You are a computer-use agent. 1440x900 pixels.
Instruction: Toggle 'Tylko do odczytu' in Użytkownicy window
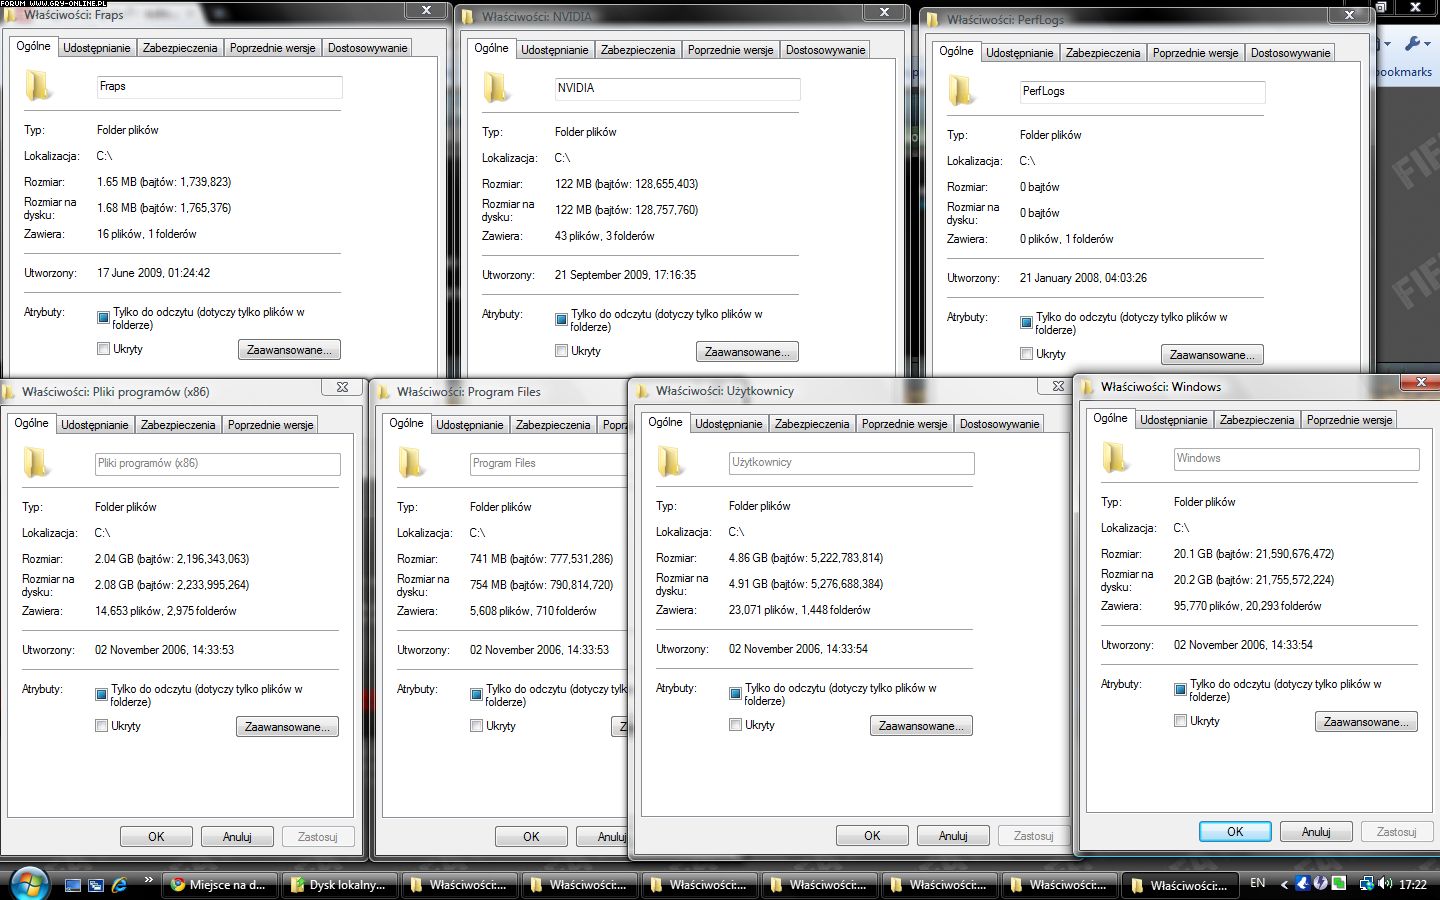pyautogui.click(x=735, y=693)
